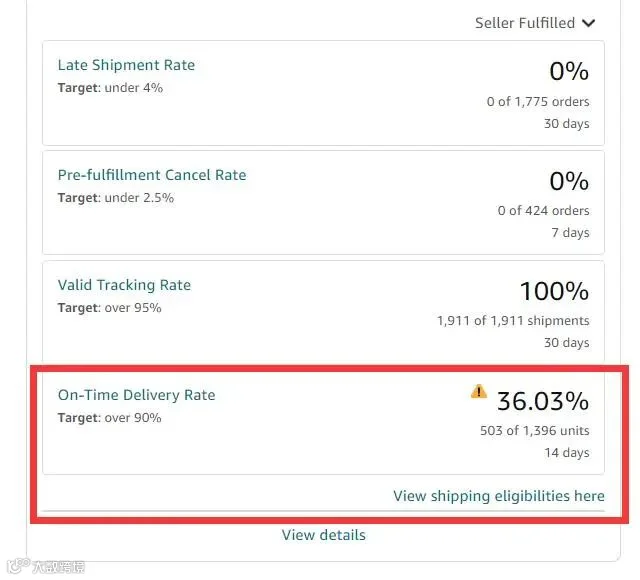Click the warning triangle icon beside 36.03%
Viewport: 640px width, 580px height.
(479, 391)
